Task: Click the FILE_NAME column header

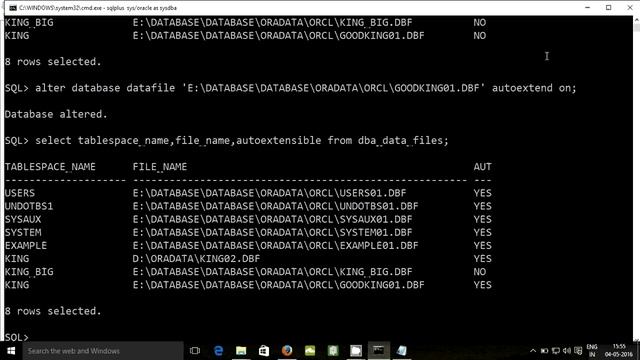Action: (x=160, y=167)
